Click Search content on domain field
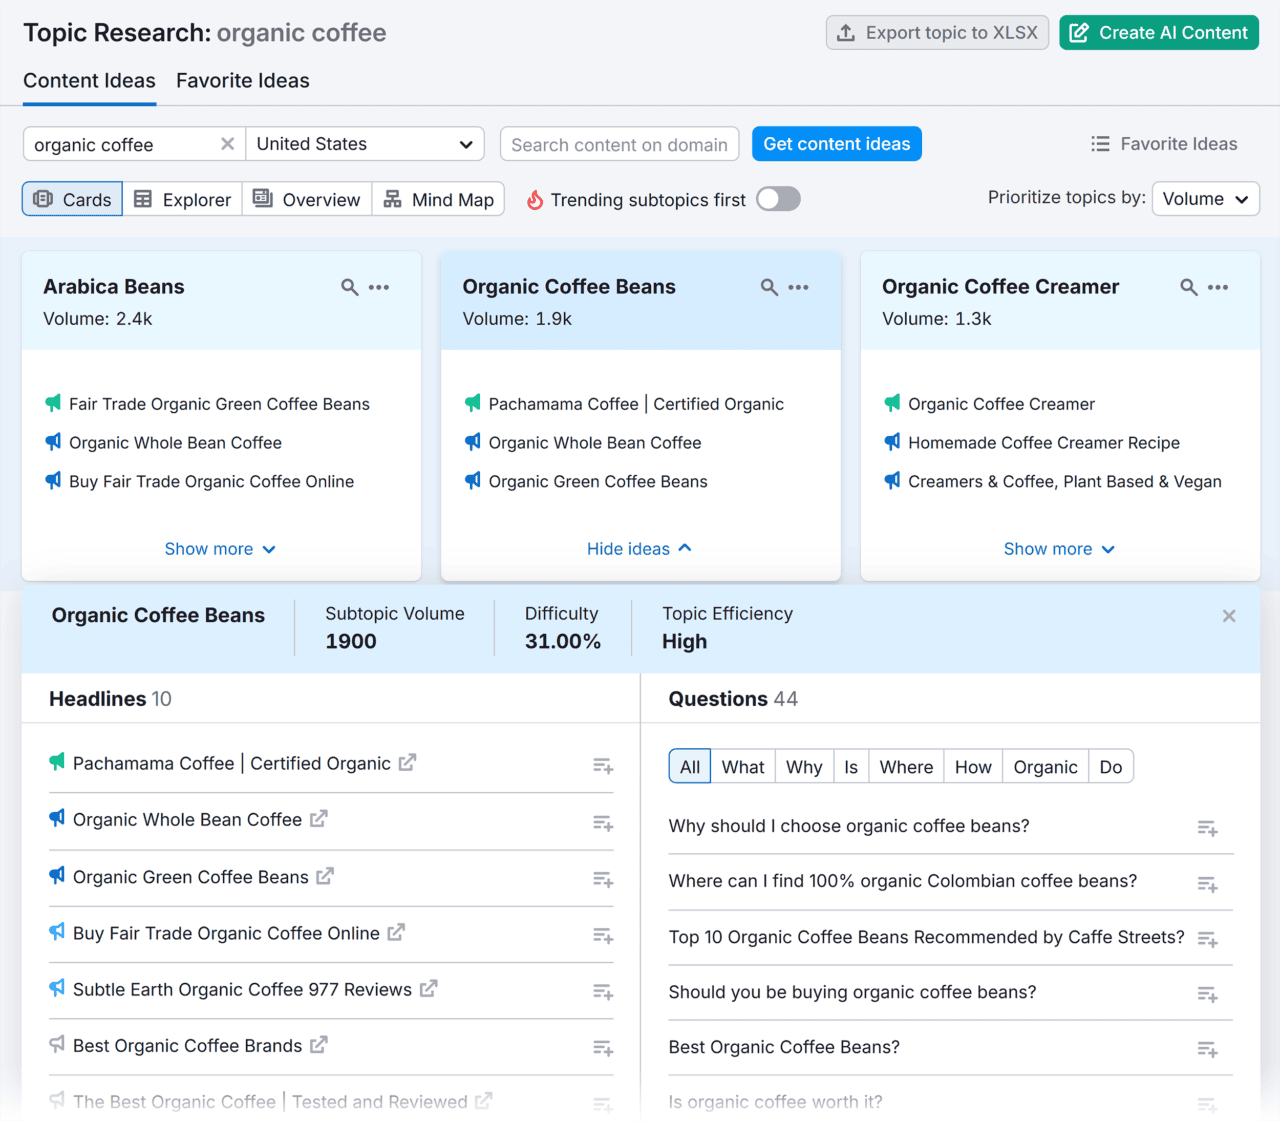The height and width of the screenshot is (1121, 1280). pos(619,144)
